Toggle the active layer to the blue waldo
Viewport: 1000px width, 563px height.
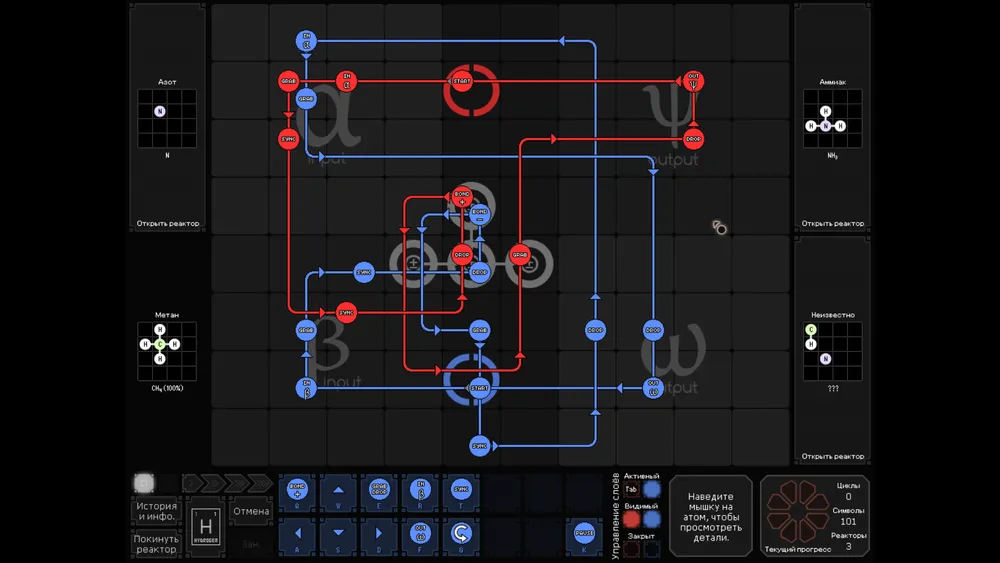pyautogui.click(x=652, y=490)
